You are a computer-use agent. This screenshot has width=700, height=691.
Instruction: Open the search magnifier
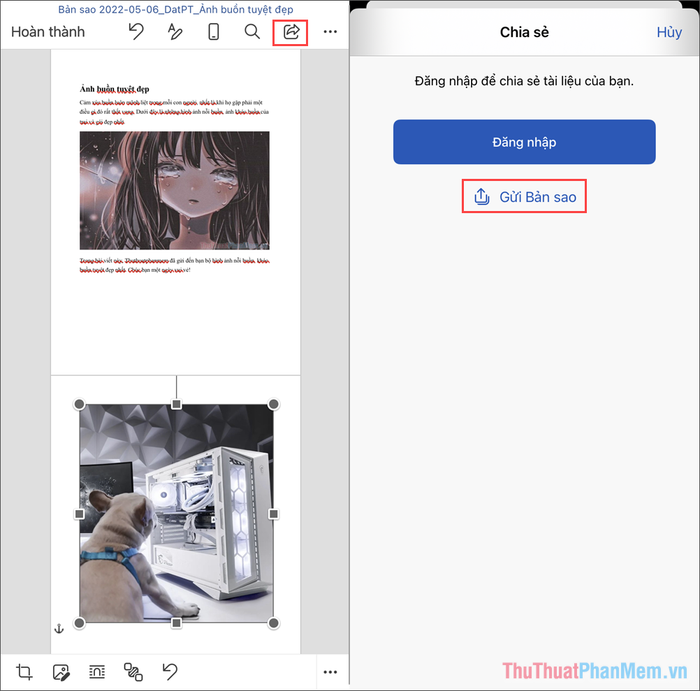point(252,32)
